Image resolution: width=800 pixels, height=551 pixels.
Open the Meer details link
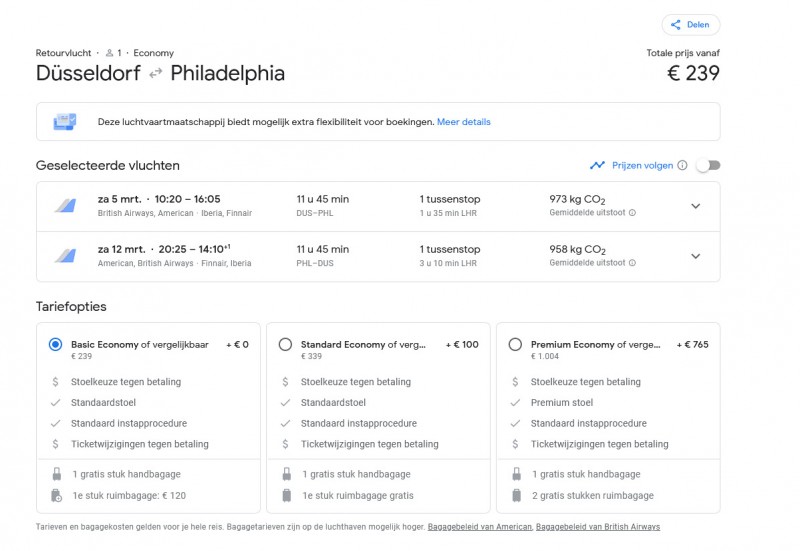464,122
